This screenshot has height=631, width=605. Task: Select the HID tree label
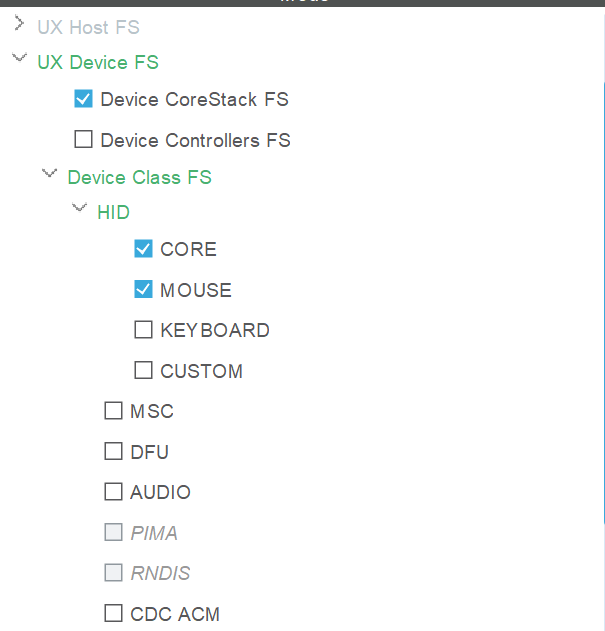tap(113, 212)
